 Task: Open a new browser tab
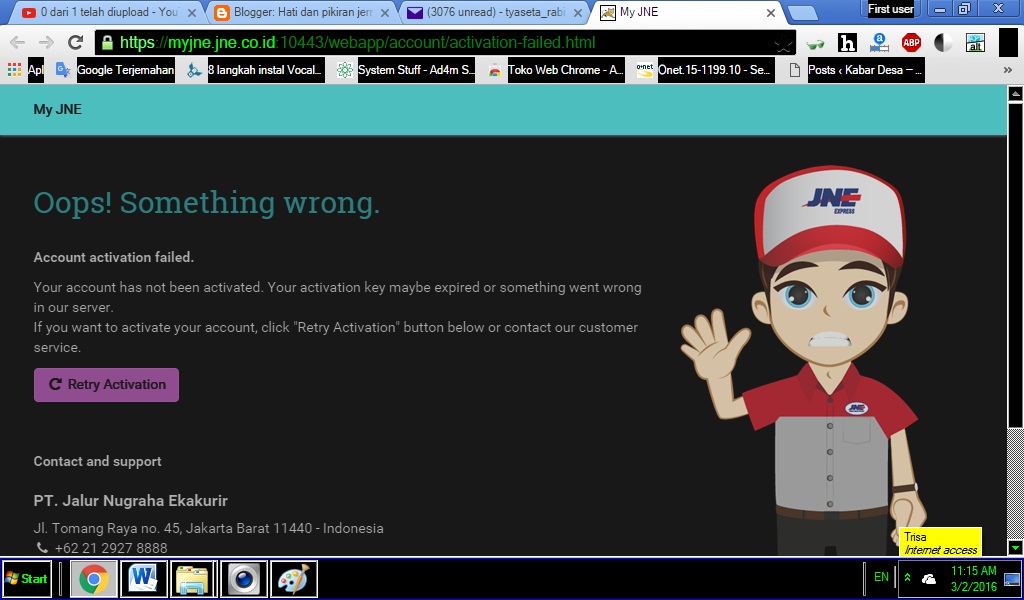pos(802,13)
